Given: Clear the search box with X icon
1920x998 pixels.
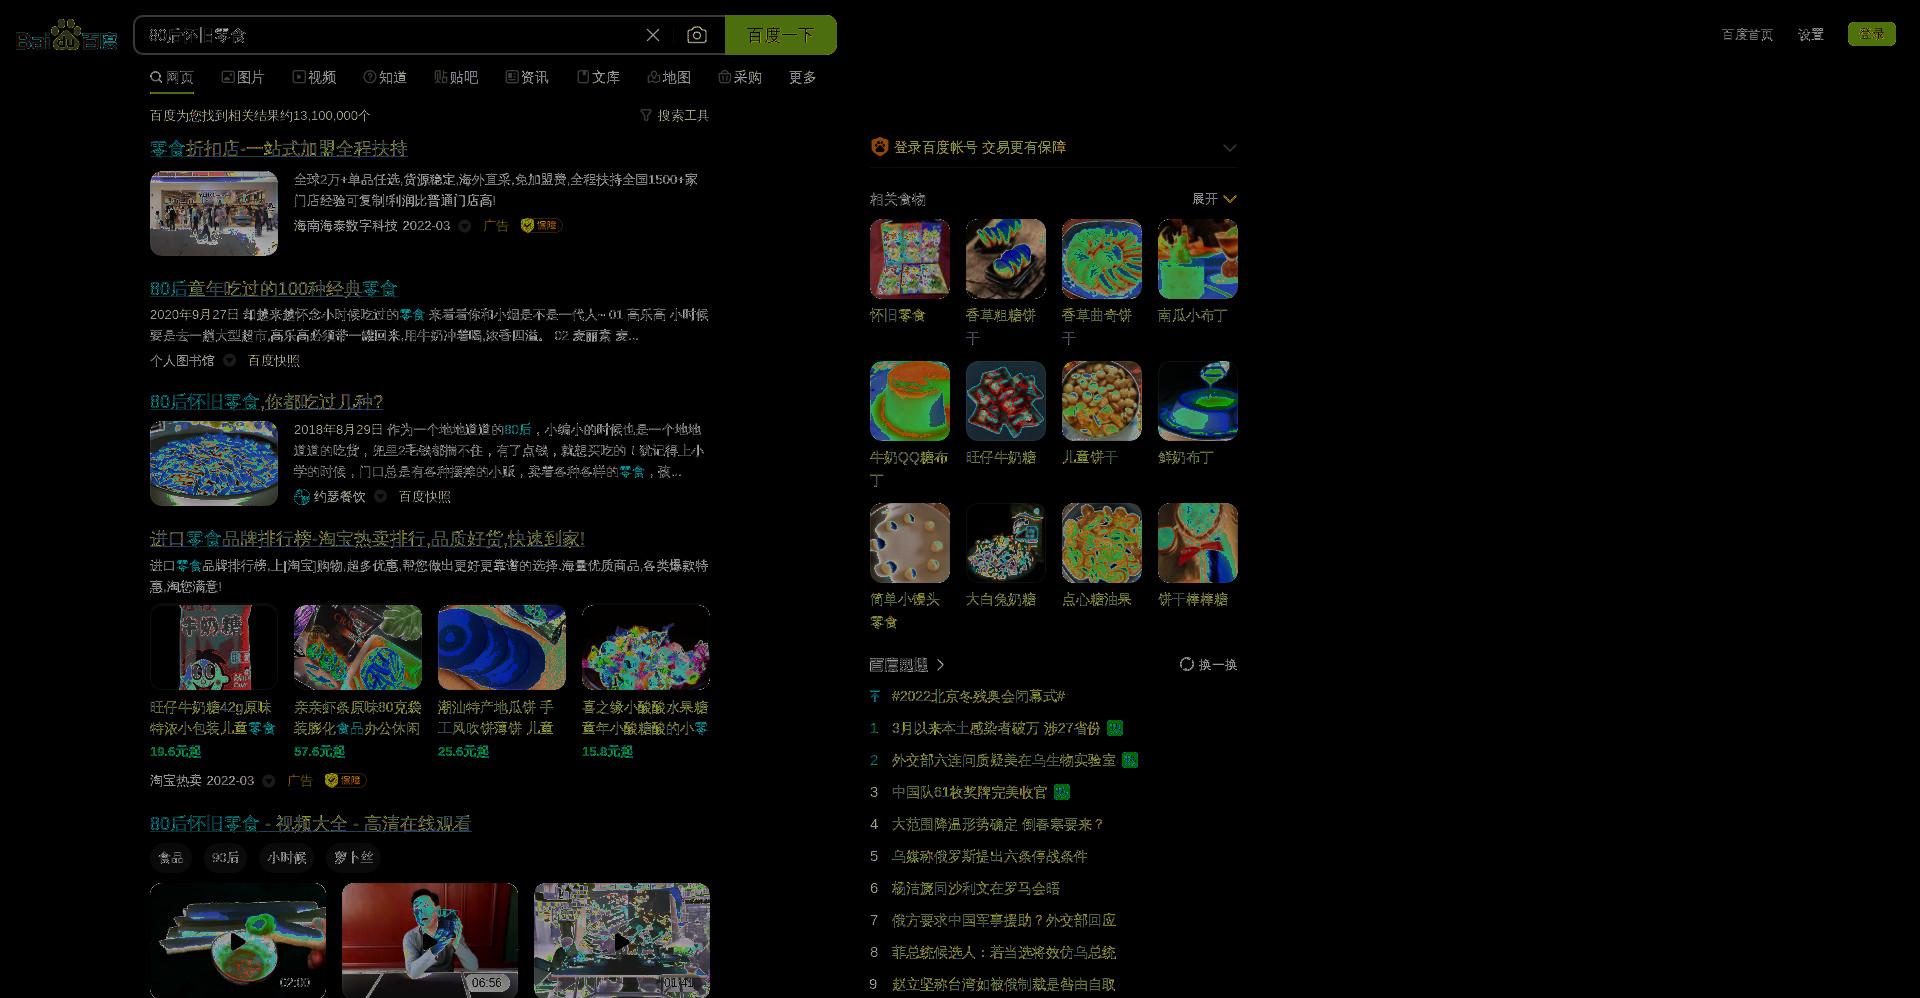Looking at the screenshot, I should click(x=653, y=35).
